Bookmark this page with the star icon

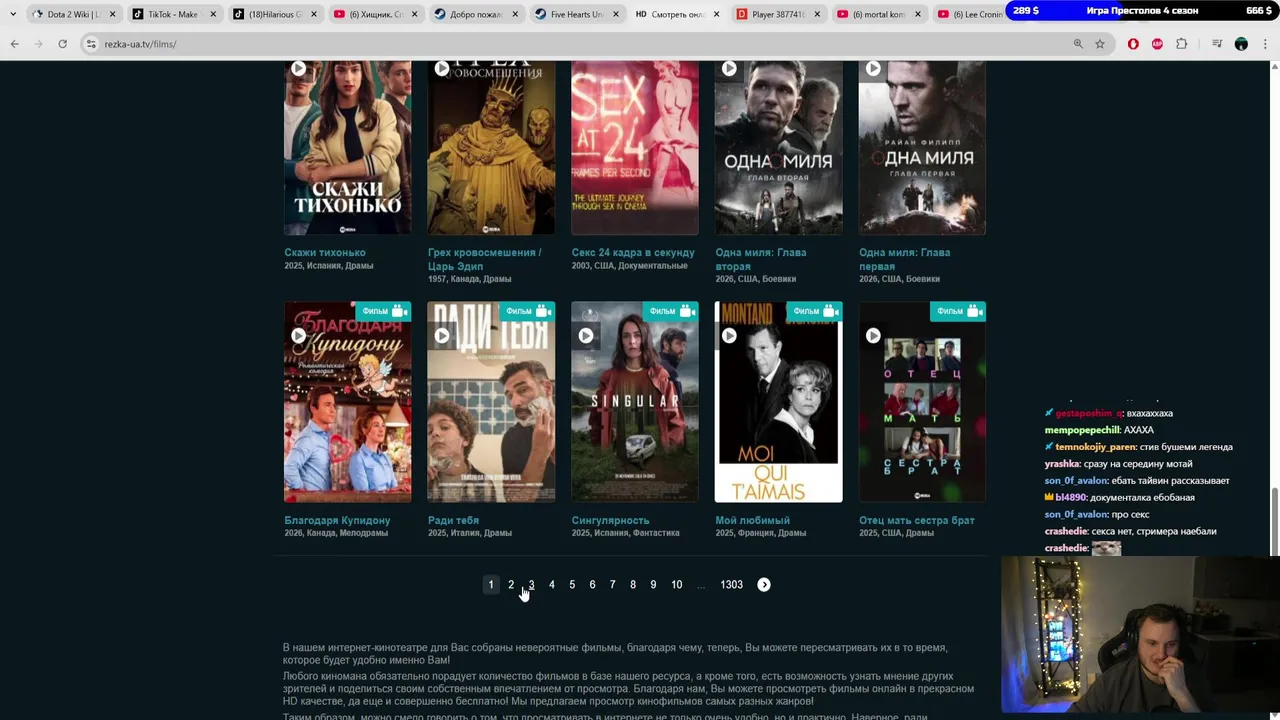click(x=1100, y=44)
